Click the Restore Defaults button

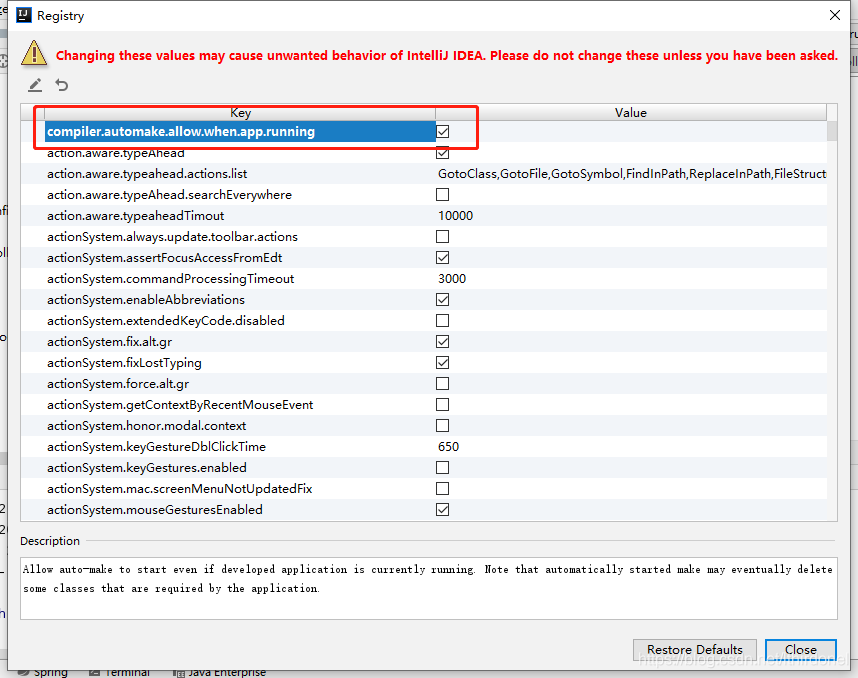click(x=694, y=650)
